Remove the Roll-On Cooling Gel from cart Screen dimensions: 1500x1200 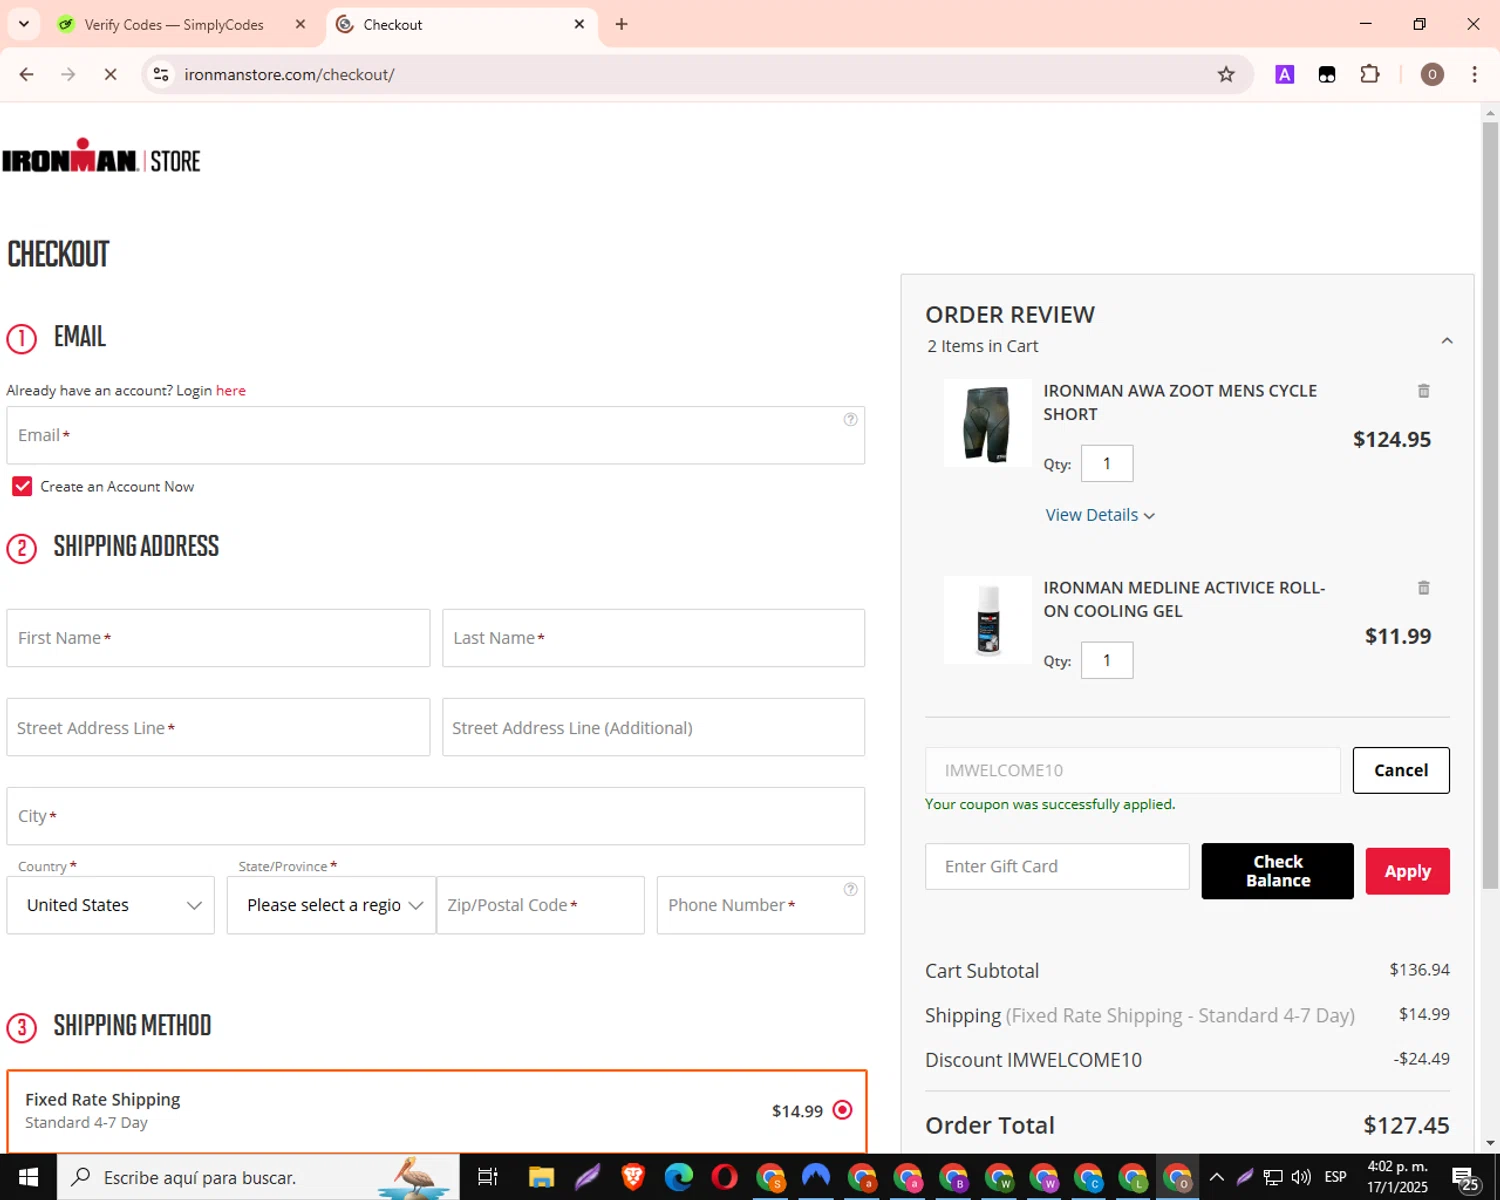[x=1424, y=588]
